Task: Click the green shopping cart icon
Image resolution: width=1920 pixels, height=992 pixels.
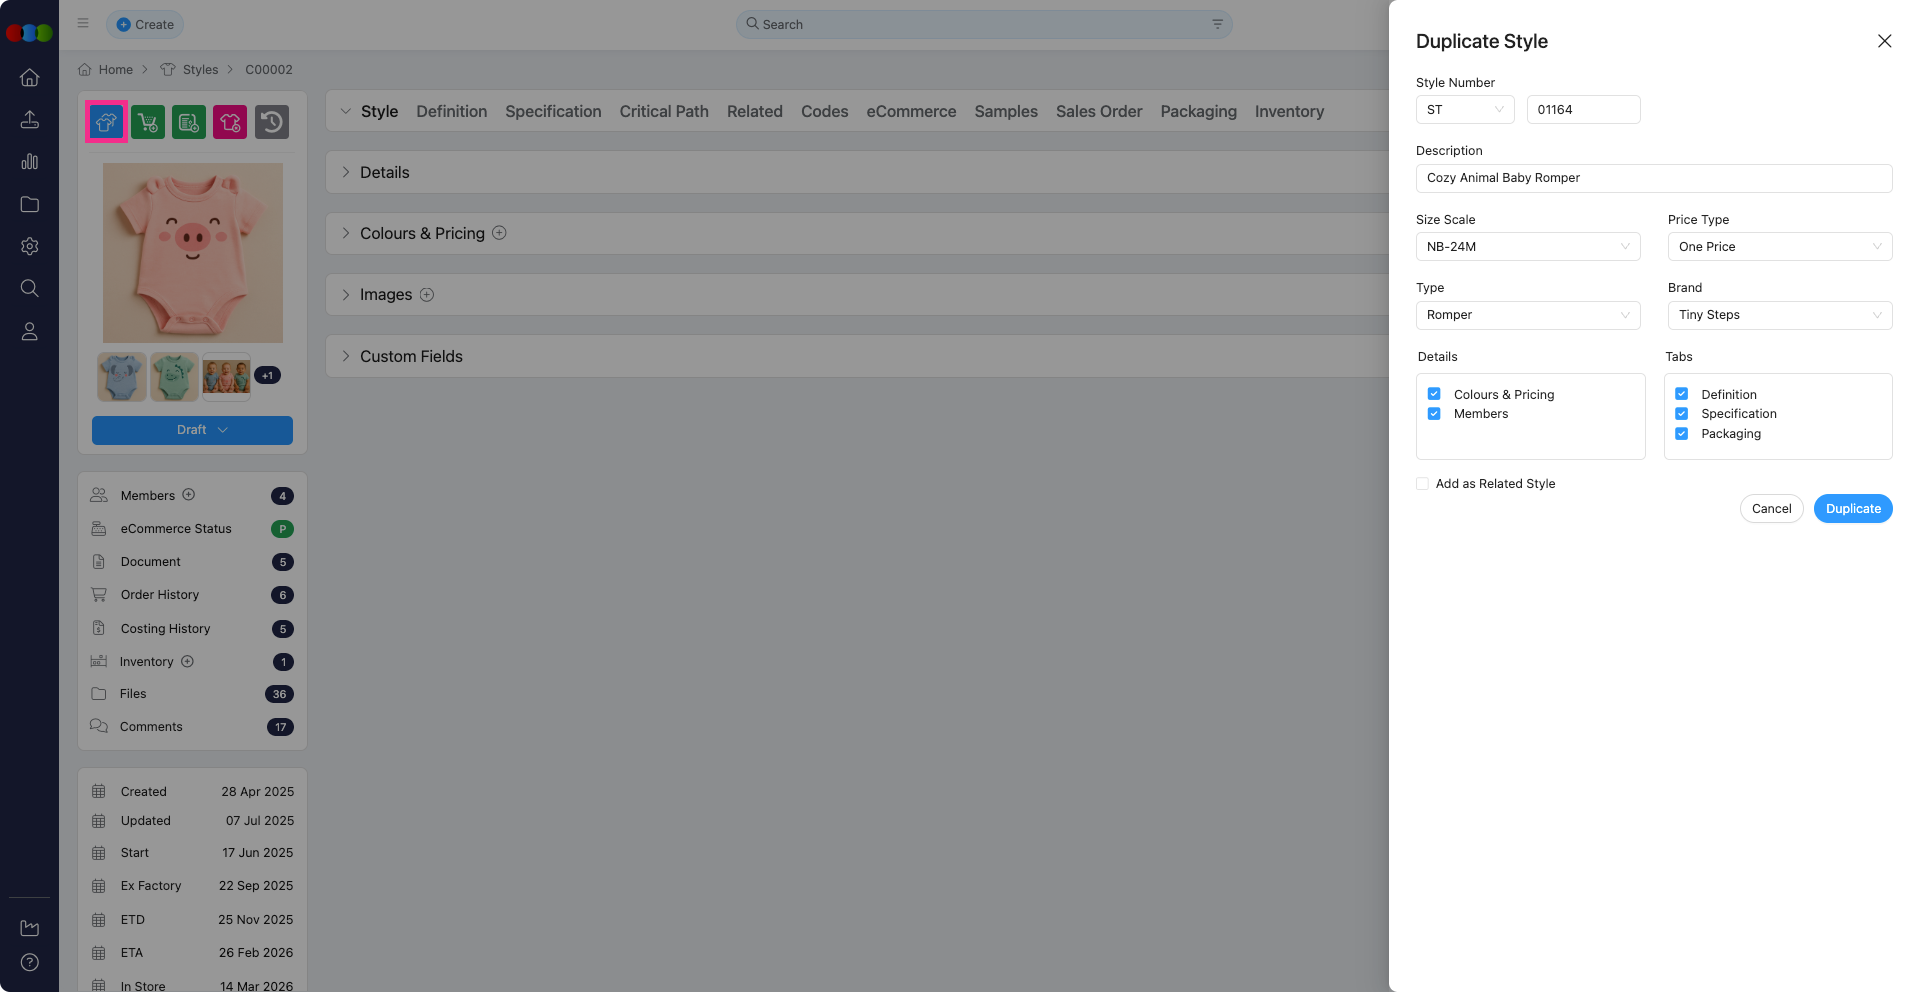Action: (148, 122)
